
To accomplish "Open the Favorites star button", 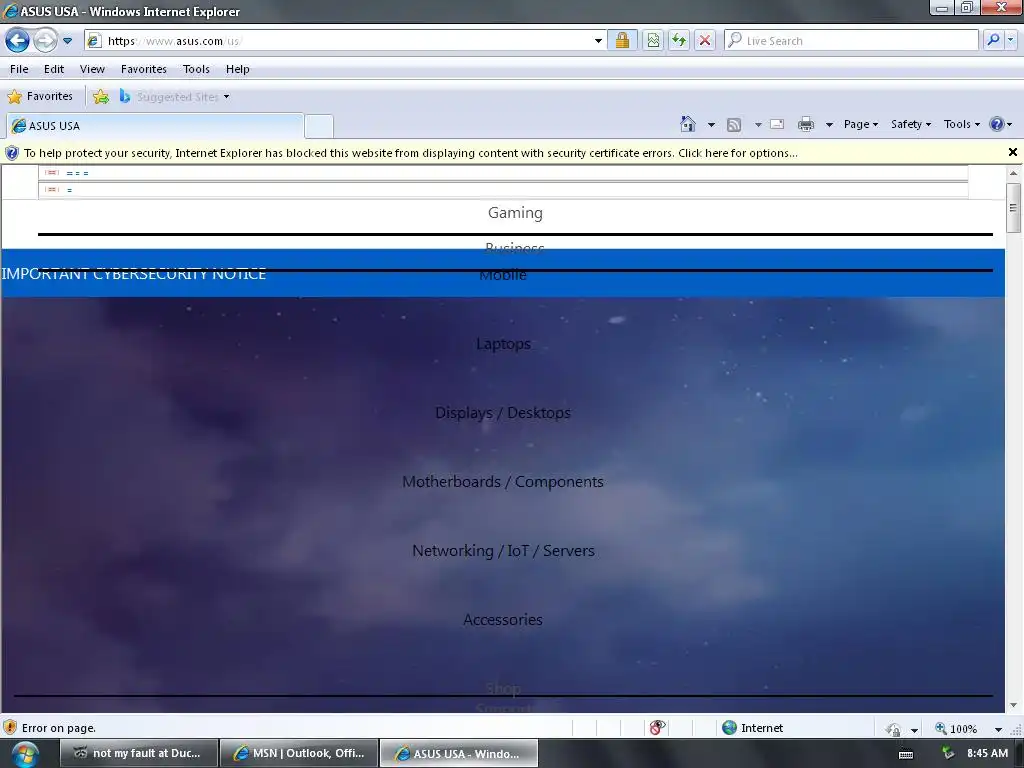I will (x=40, y=97).
